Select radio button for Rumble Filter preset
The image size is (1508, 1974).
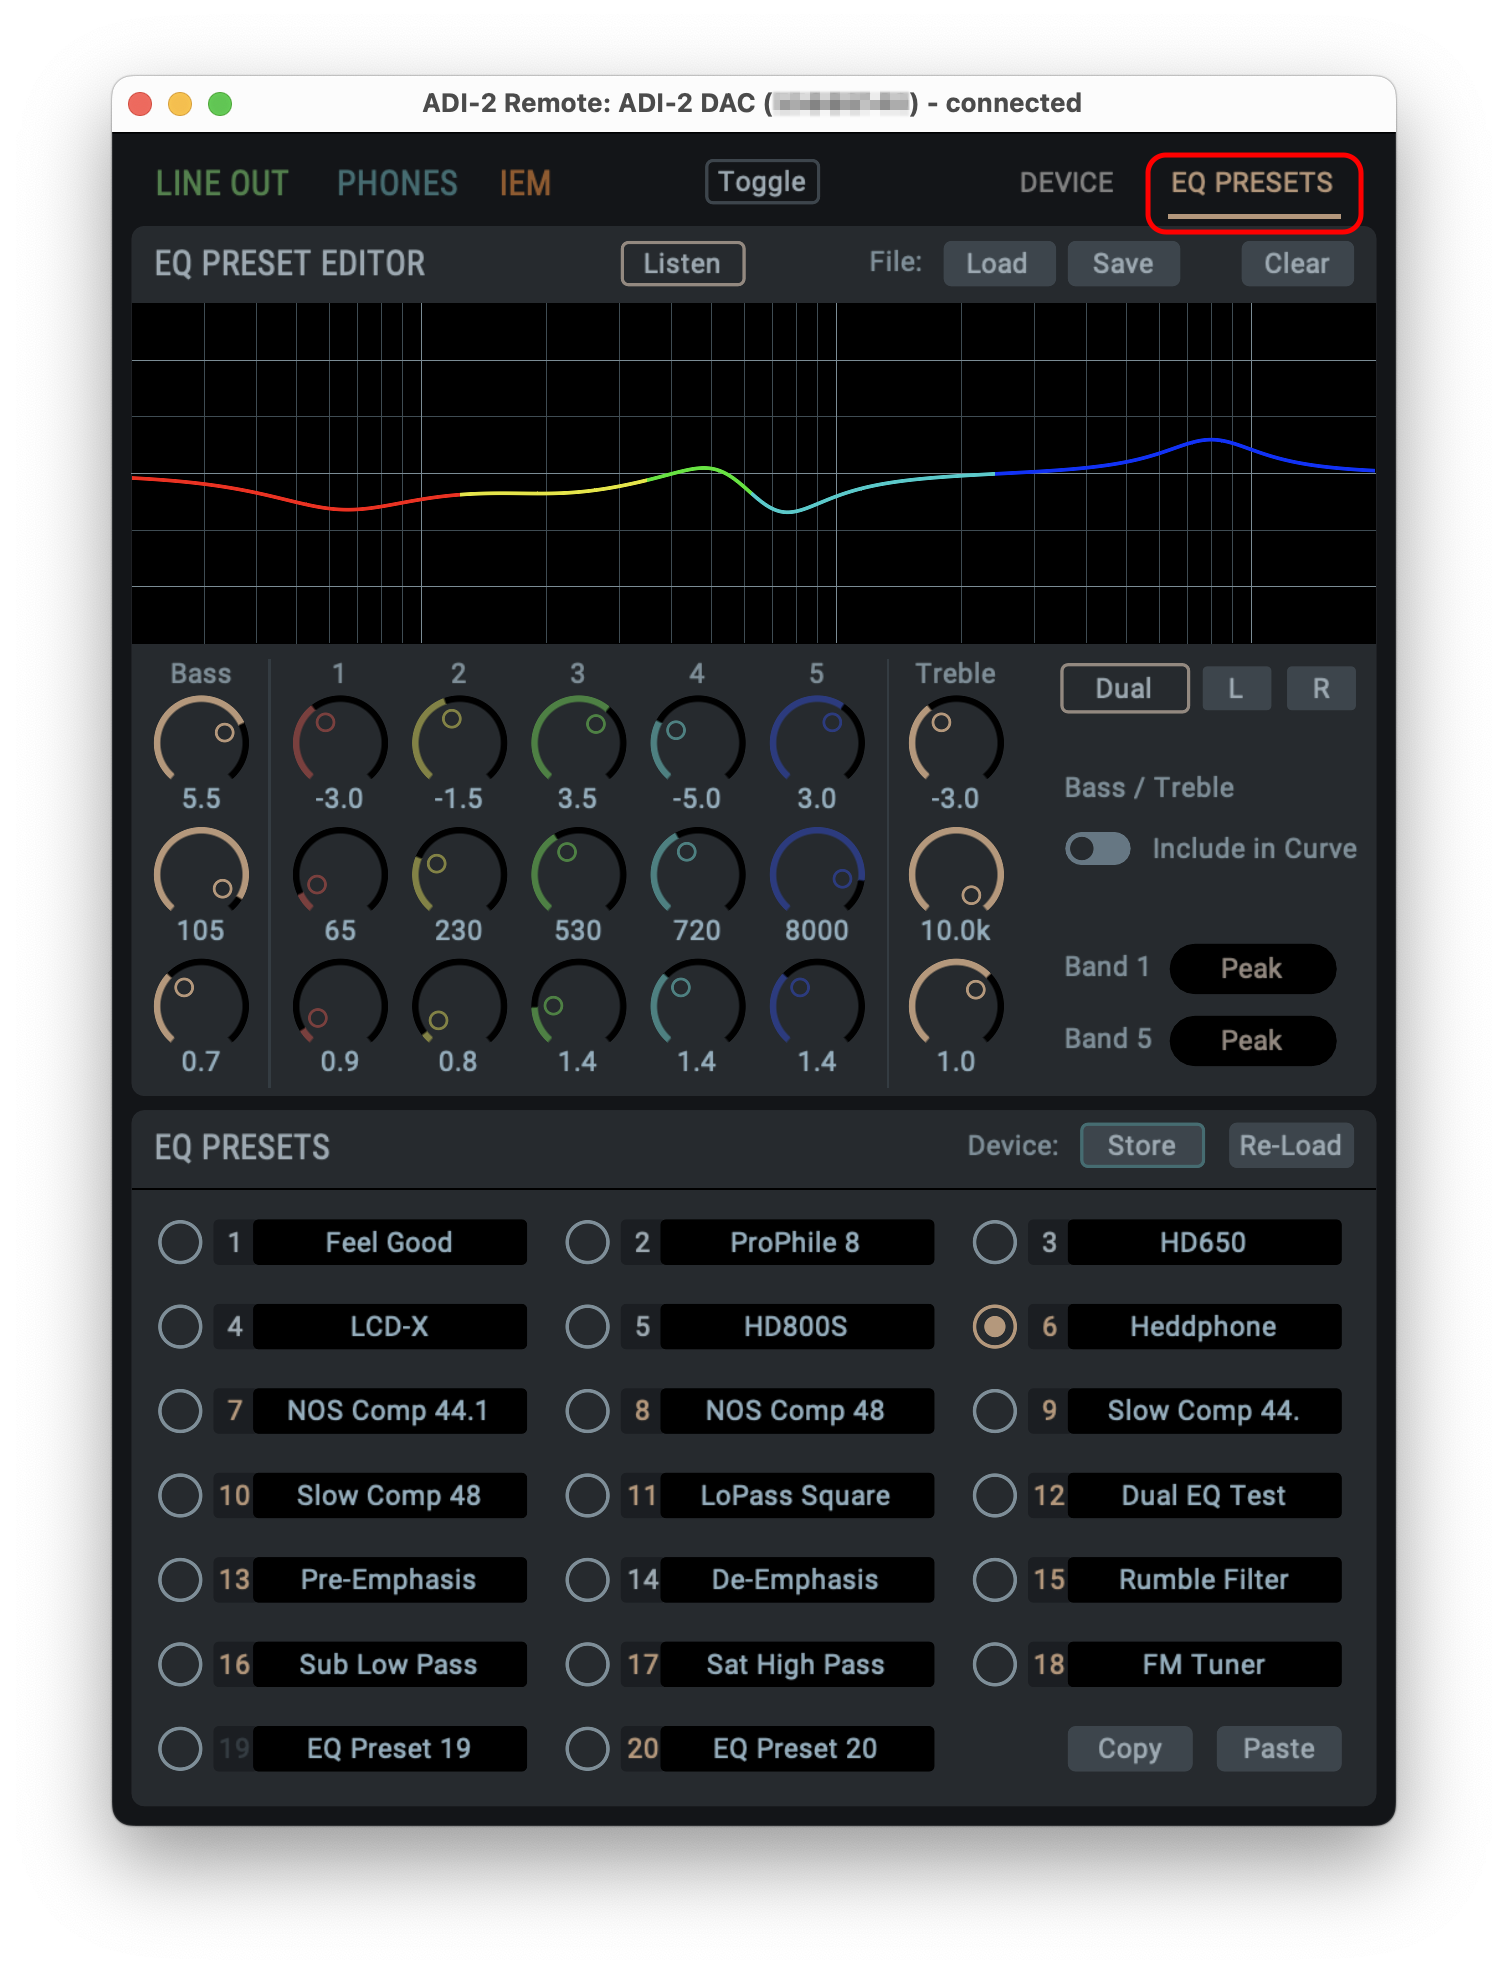[994, 1580]
